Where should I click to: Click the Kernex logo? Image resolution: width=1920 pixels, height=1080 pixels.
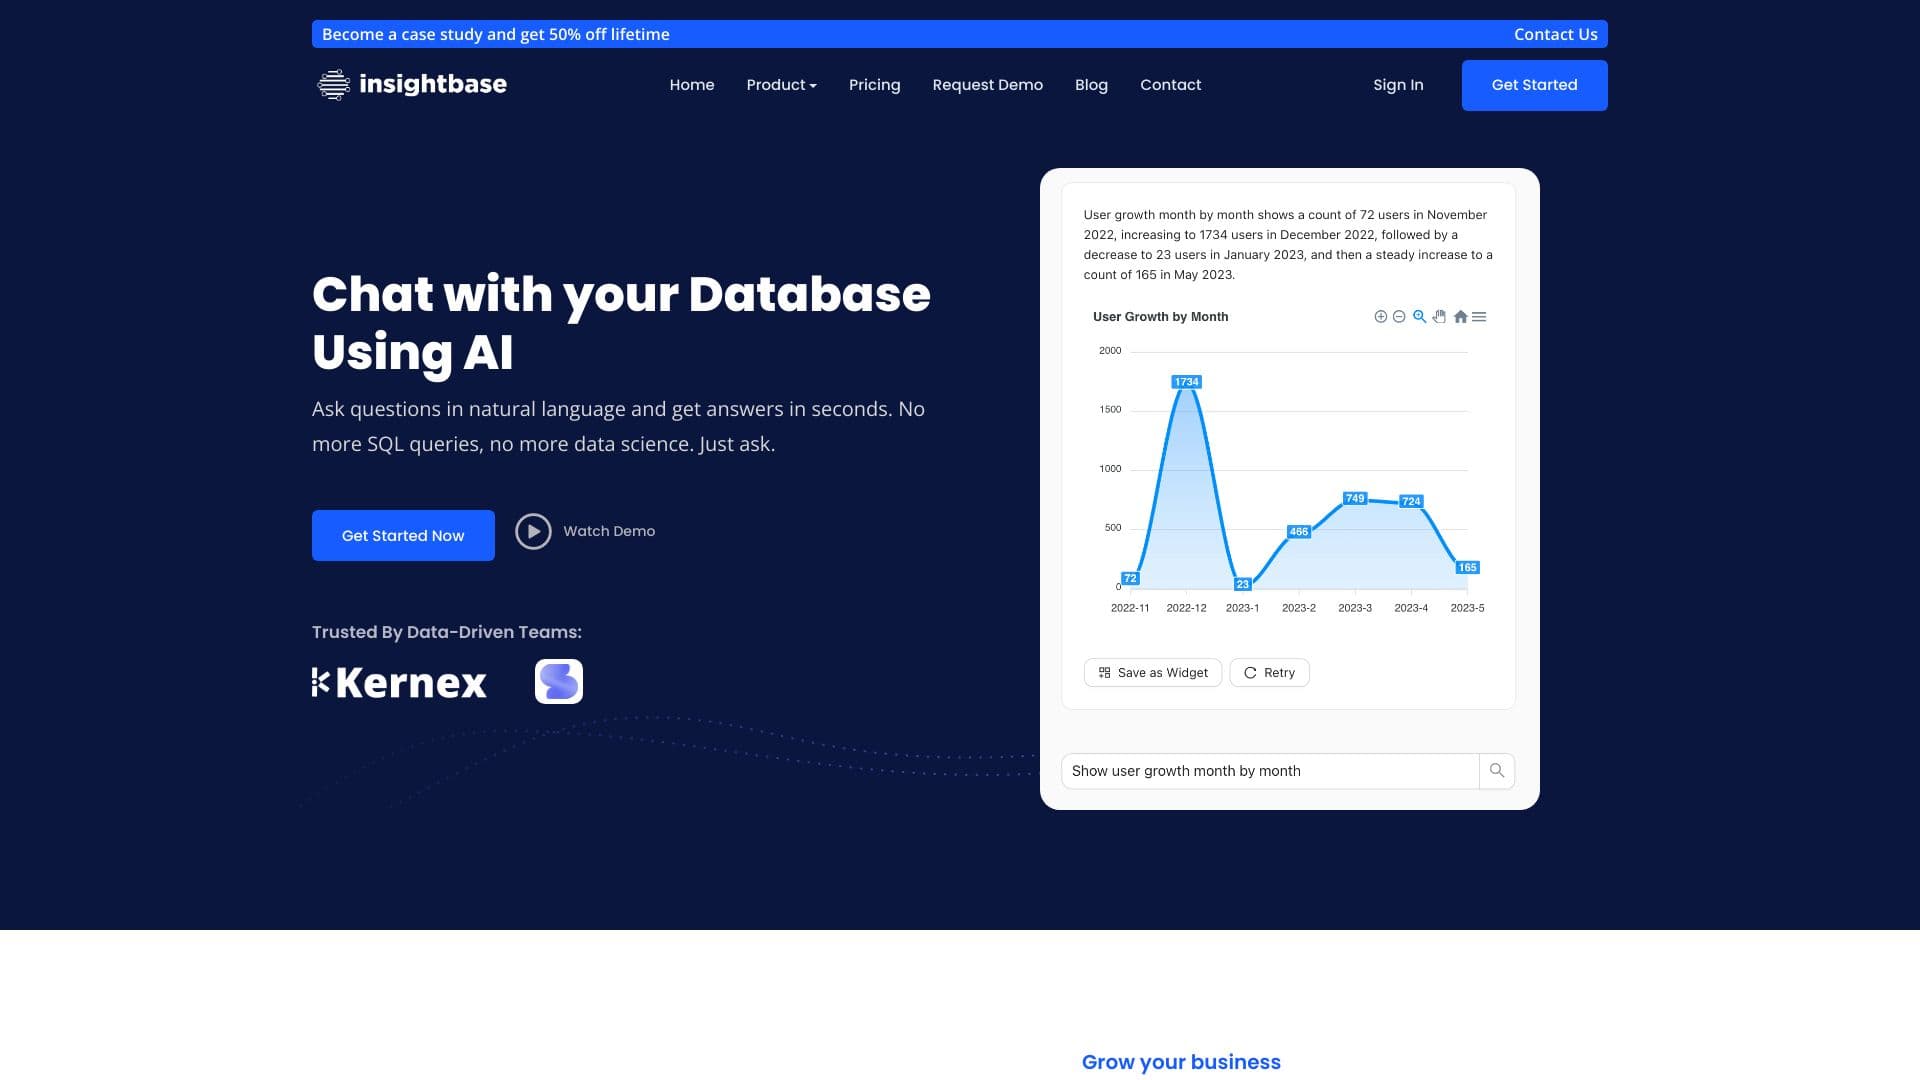click(399, 681)
